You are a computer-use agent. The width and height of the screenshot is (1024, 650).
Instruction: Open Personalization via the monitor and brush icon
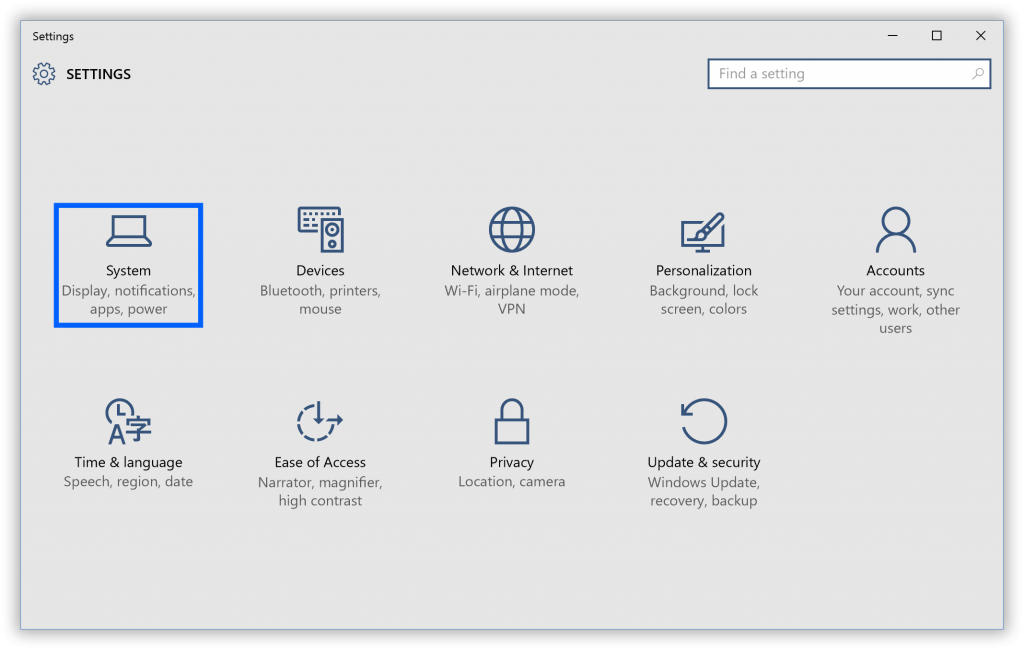[703, 231]
